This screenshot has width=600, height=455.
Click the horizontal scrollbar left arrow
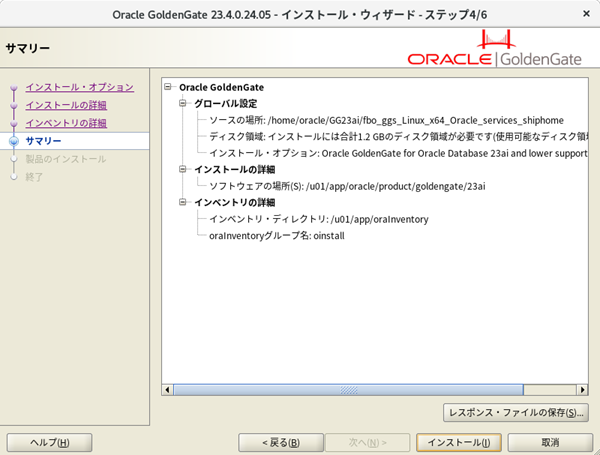coord(167,390)
